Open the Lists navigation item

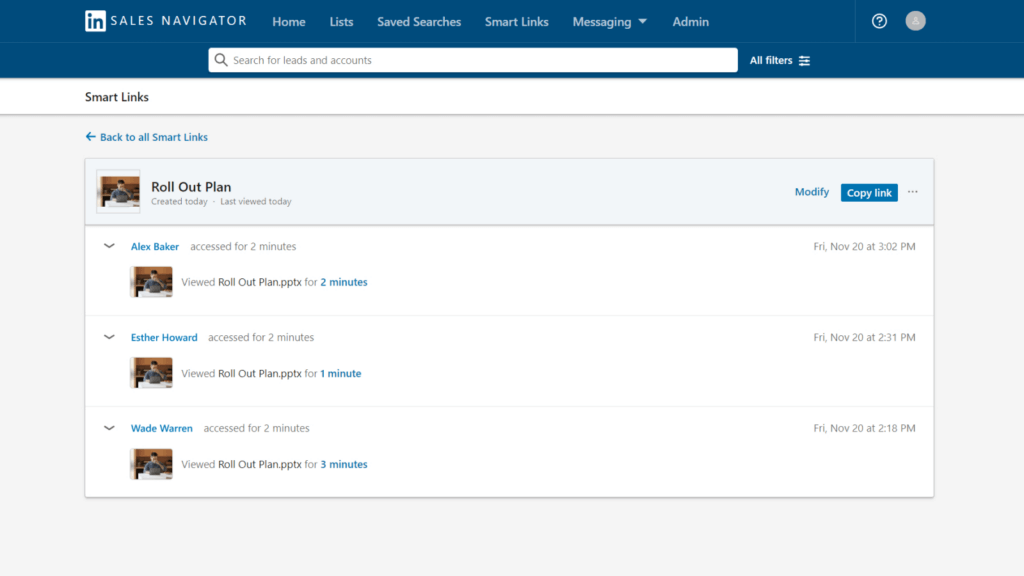[x=341, y=22]
